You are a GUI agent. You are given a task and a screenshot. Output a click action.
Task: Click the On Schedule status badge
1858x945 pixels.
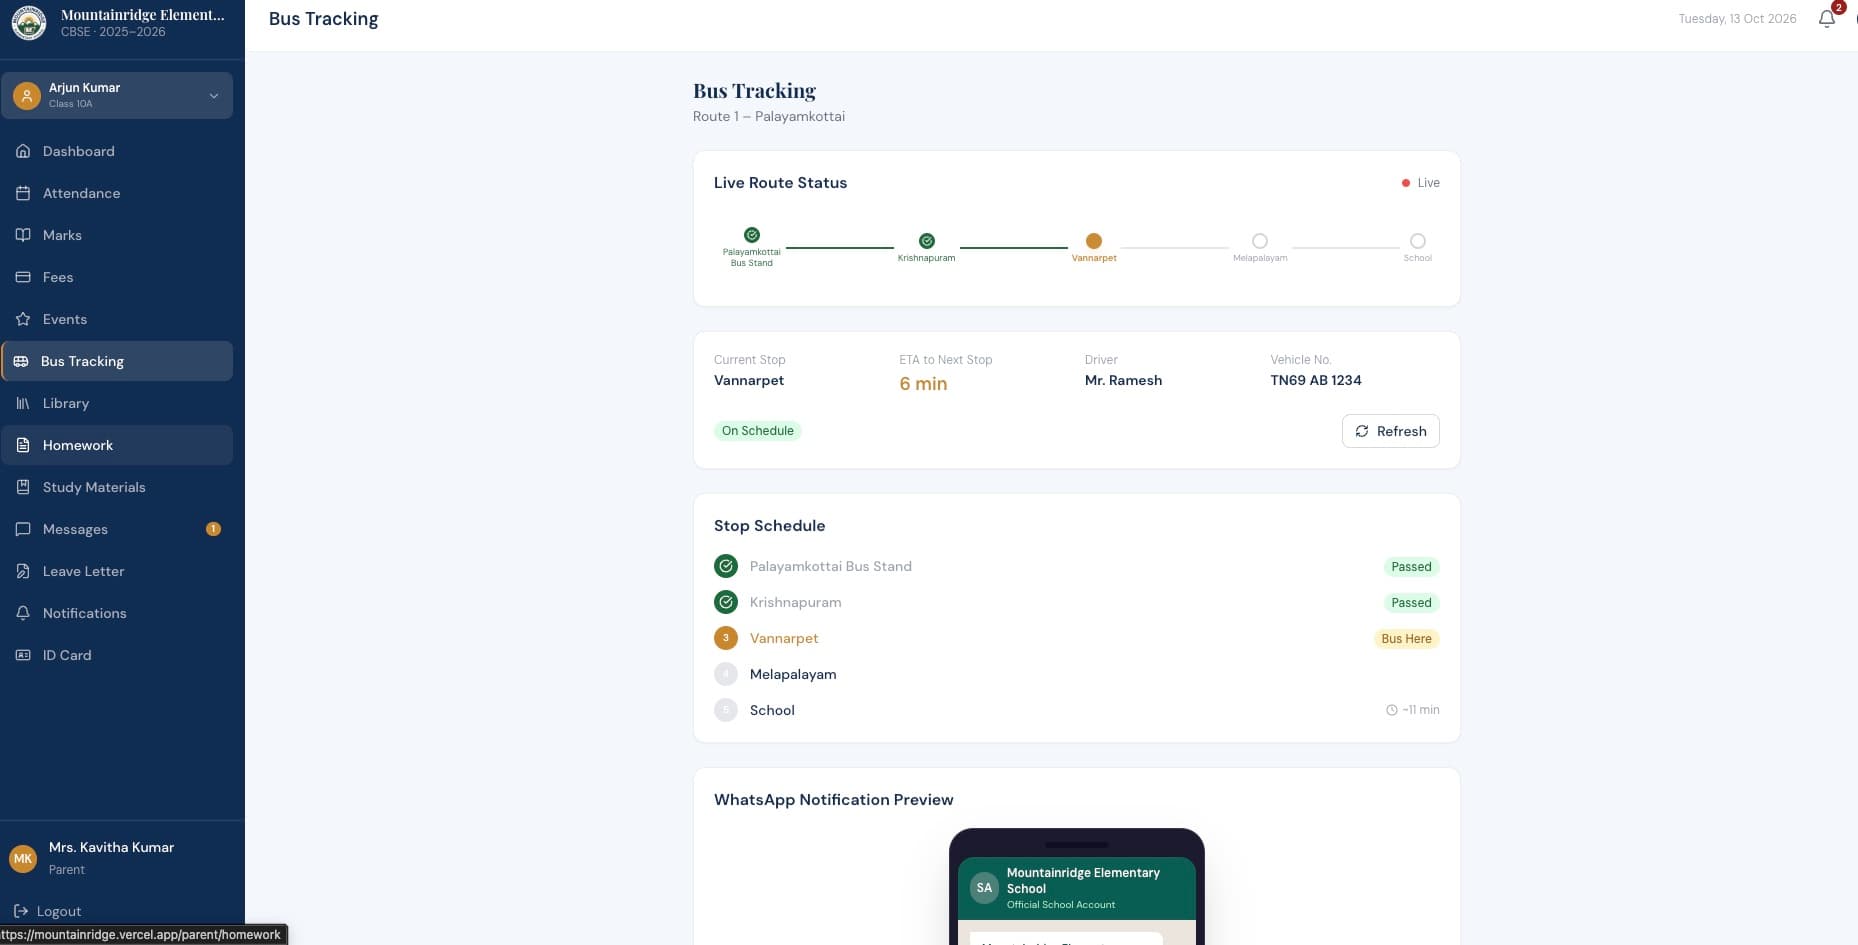coord(758,431)
